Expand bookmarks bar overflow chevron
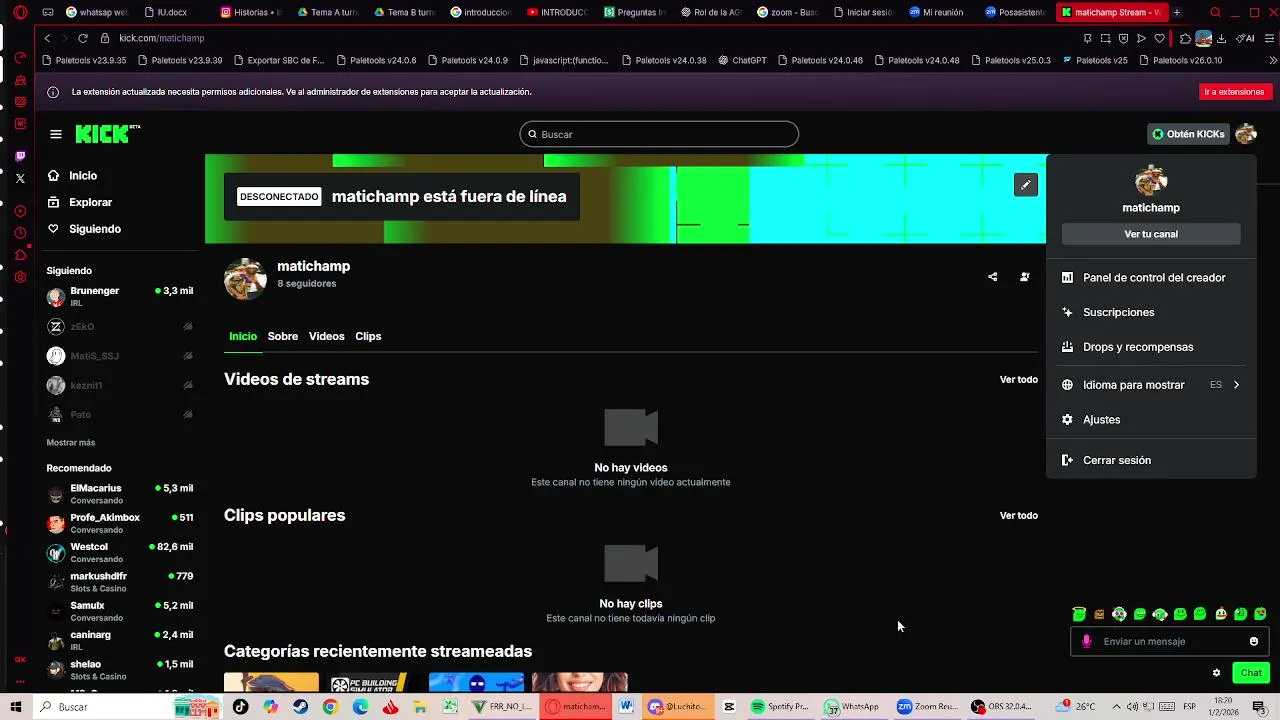Viewport: 1280px width, 720px height. [1272, 60]
